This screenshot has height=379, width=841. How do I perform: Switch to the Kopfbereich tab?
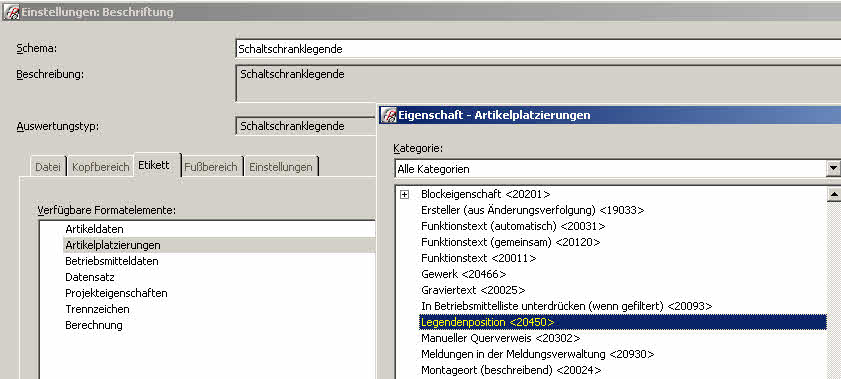click(100, 167)
